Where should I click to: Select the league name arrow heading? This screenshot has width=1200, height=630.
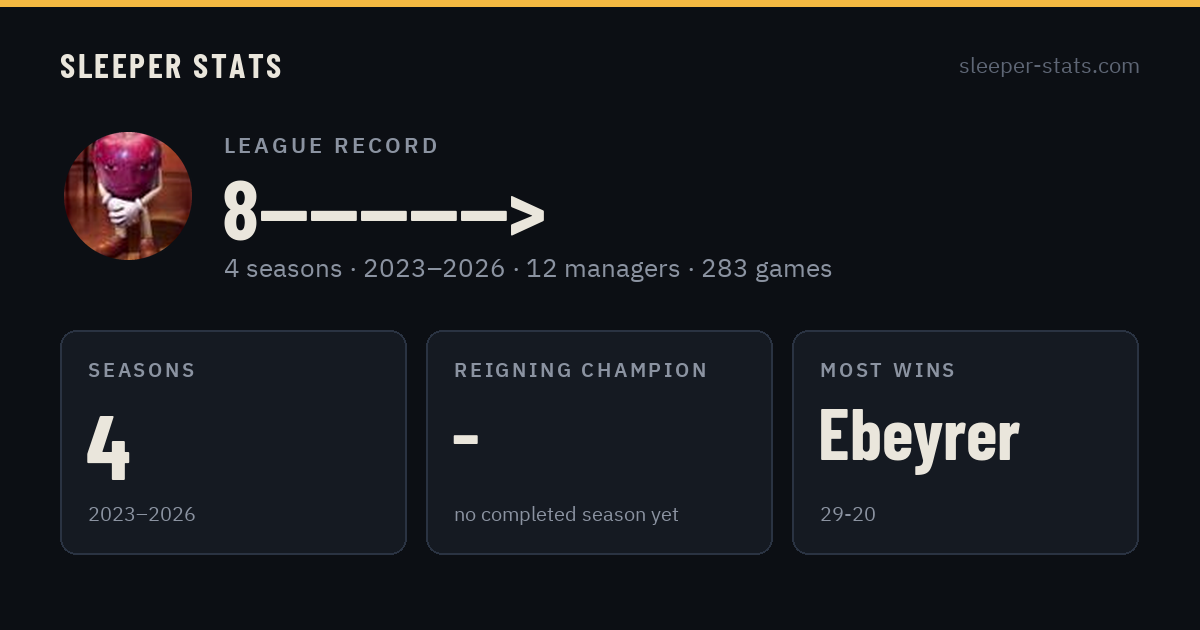pyautogui.click(x=384, y=212)
